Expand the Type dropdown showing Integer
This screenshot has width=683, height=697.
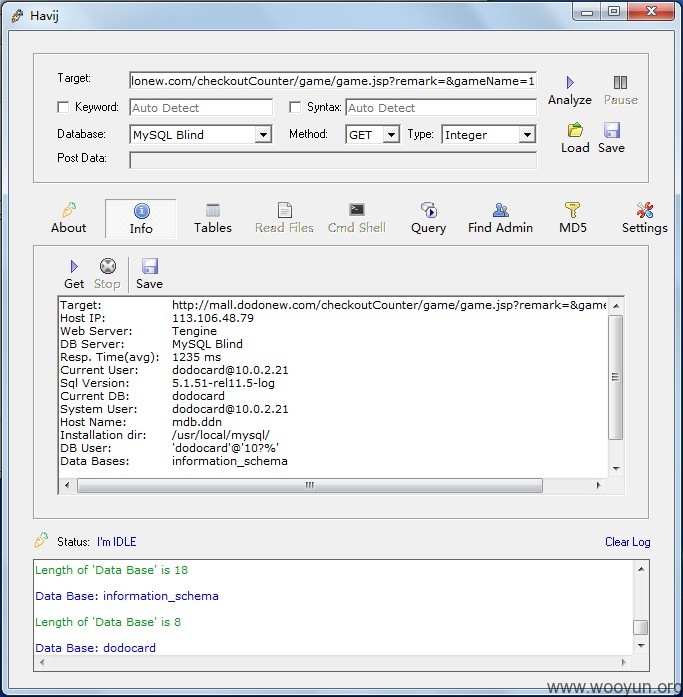tap(527, 135)
